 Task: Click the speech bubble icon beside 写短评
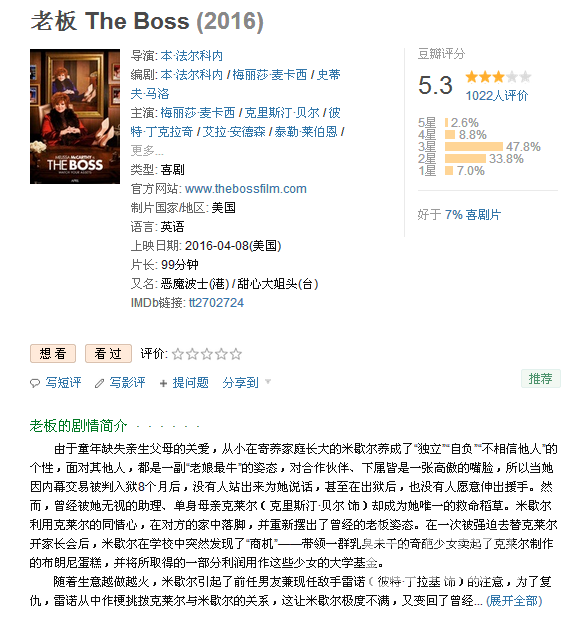click(35, 383)
